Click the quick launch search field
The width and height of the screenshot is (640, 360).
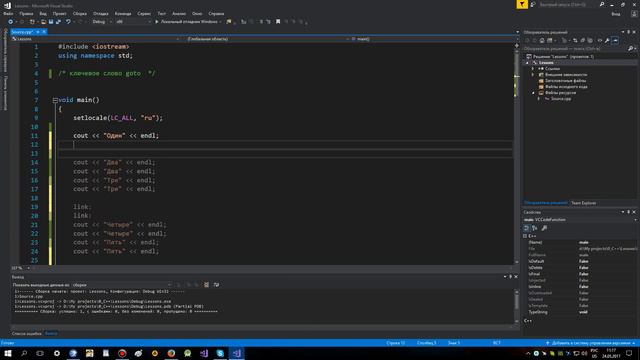(x=567, y=4)
